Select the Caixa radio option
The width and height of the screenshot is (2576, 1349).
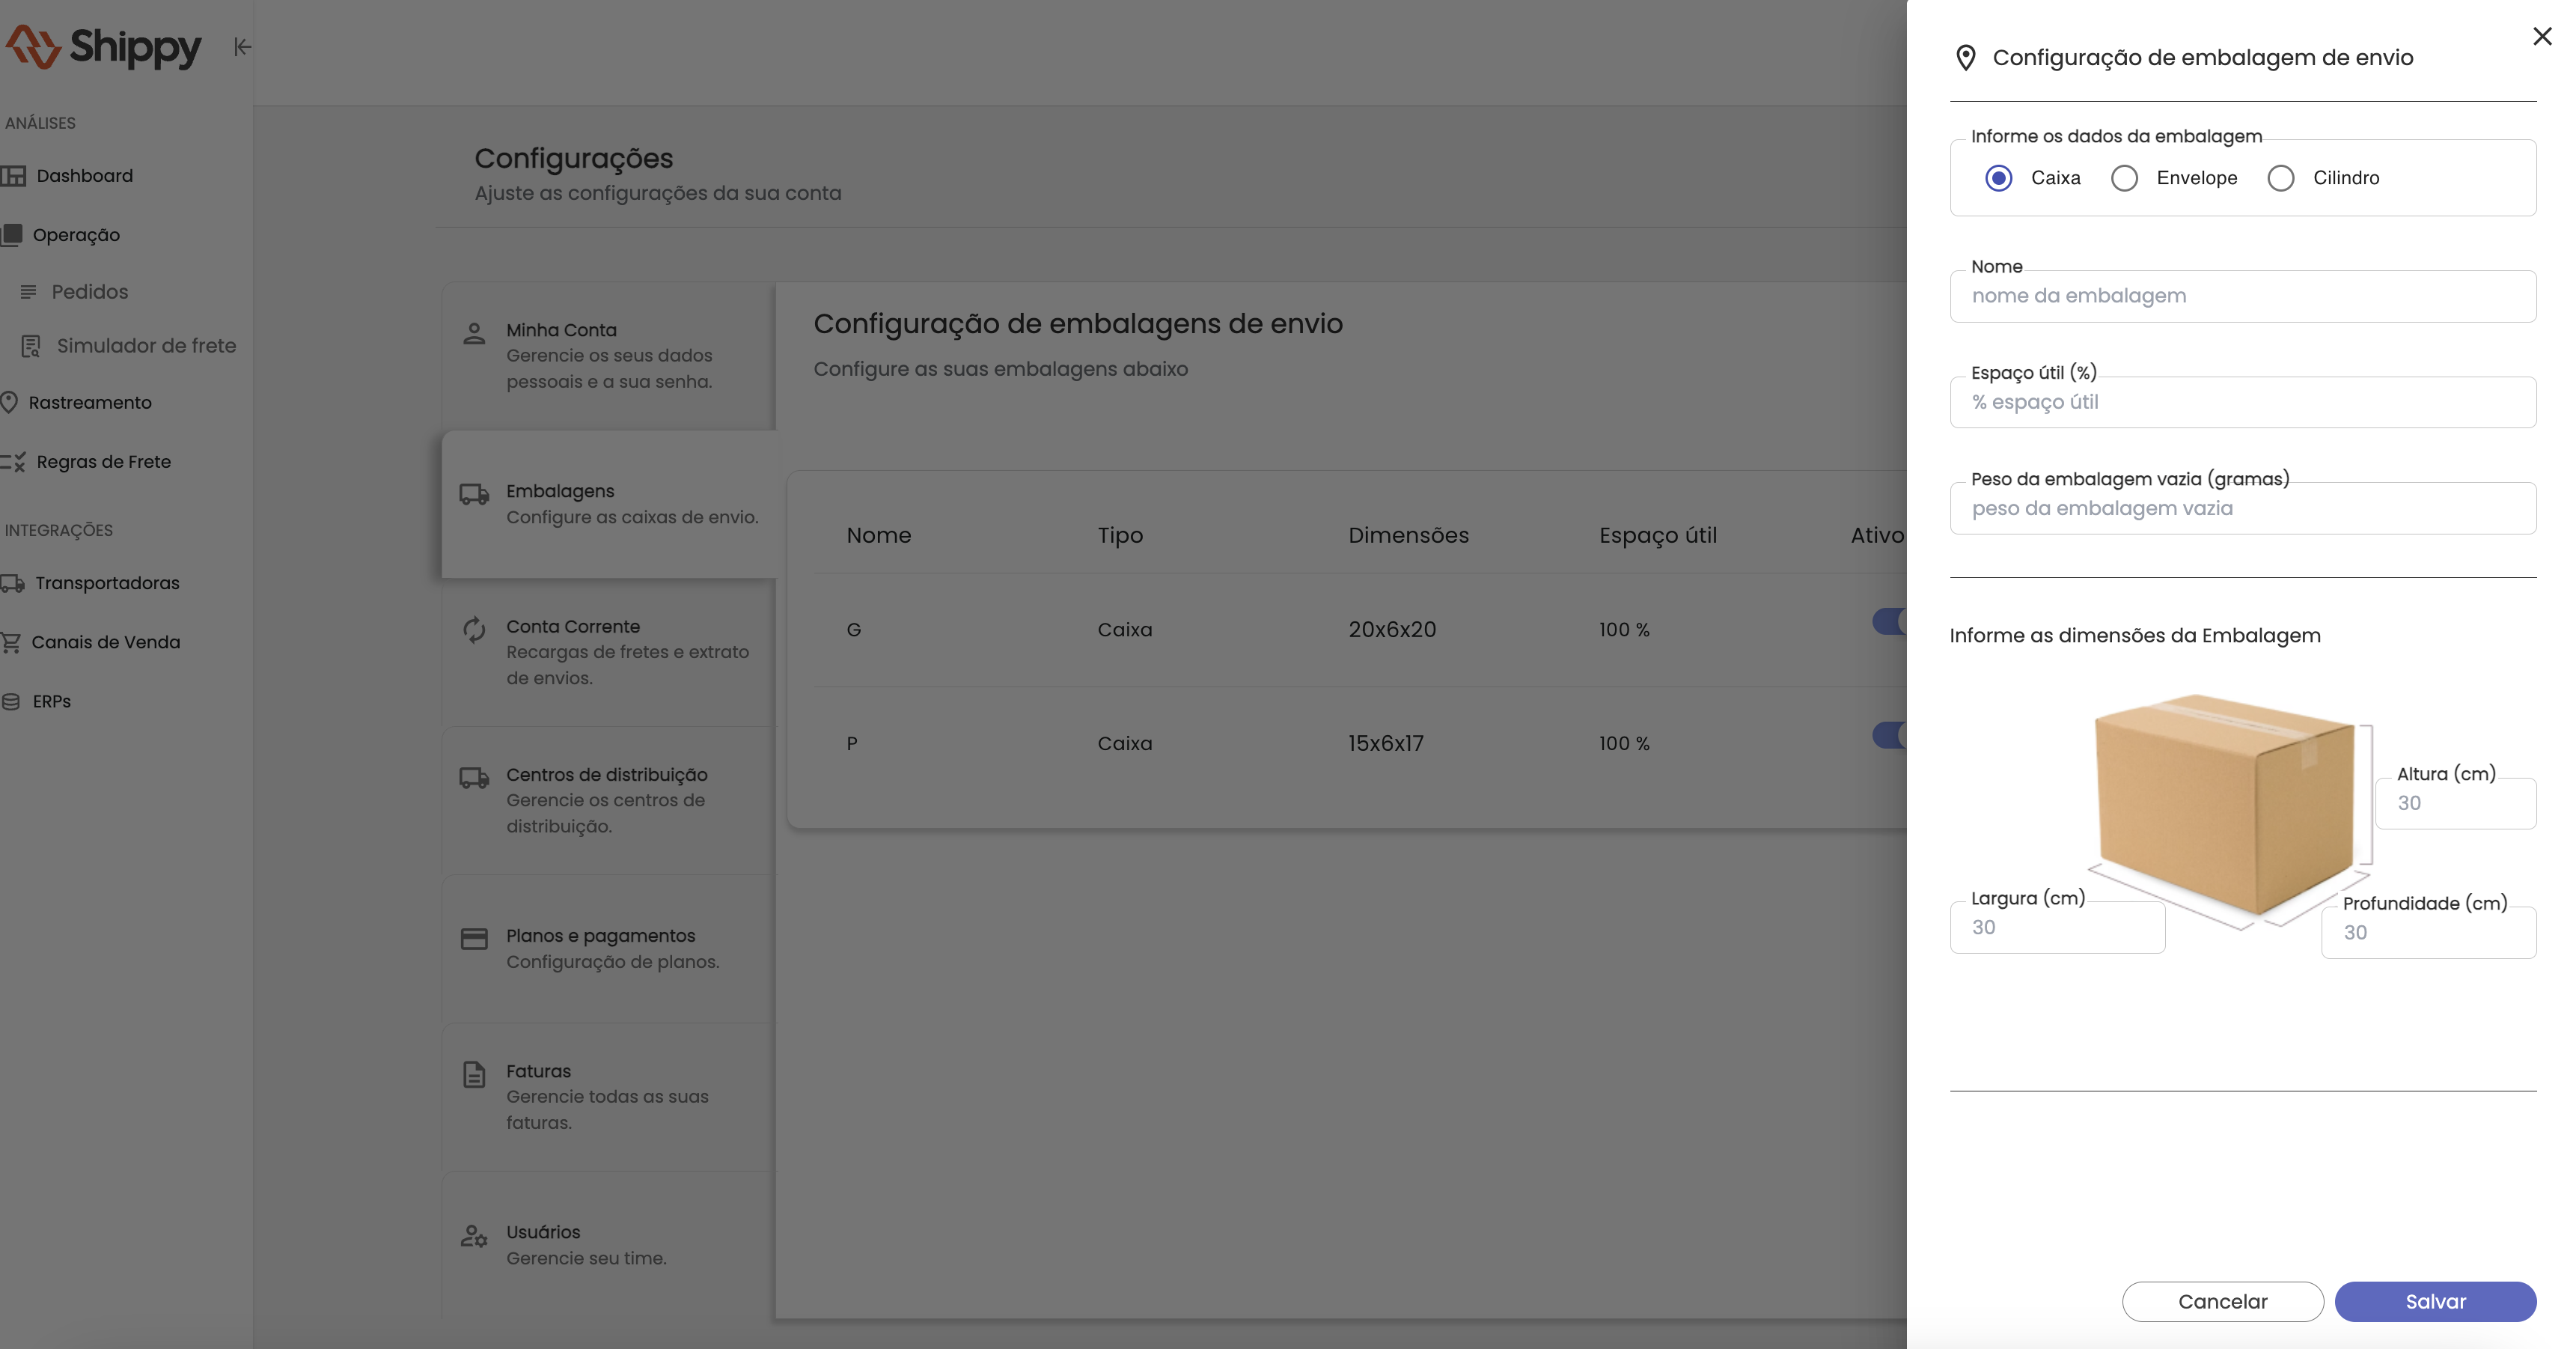tap(1998, 178)
